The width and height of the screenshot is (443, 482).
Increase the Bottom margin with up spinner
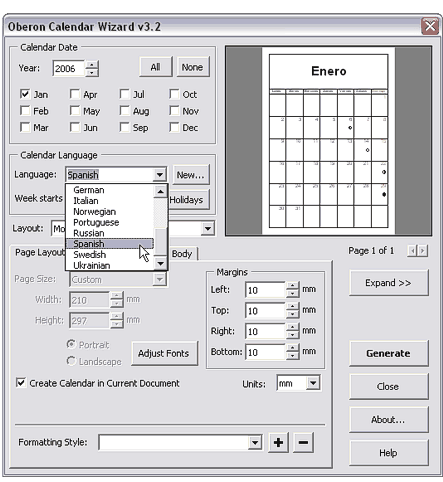pos(292,348)
